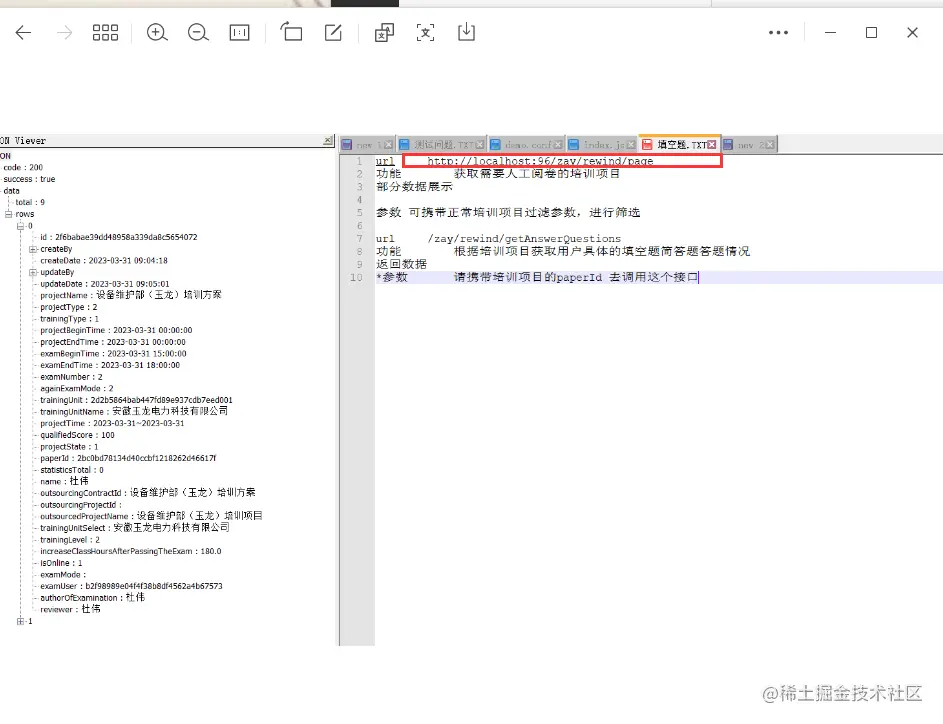This screenshot has height=724, width=943.
Task: Select the id value row
Action: (x=118, y=238)
